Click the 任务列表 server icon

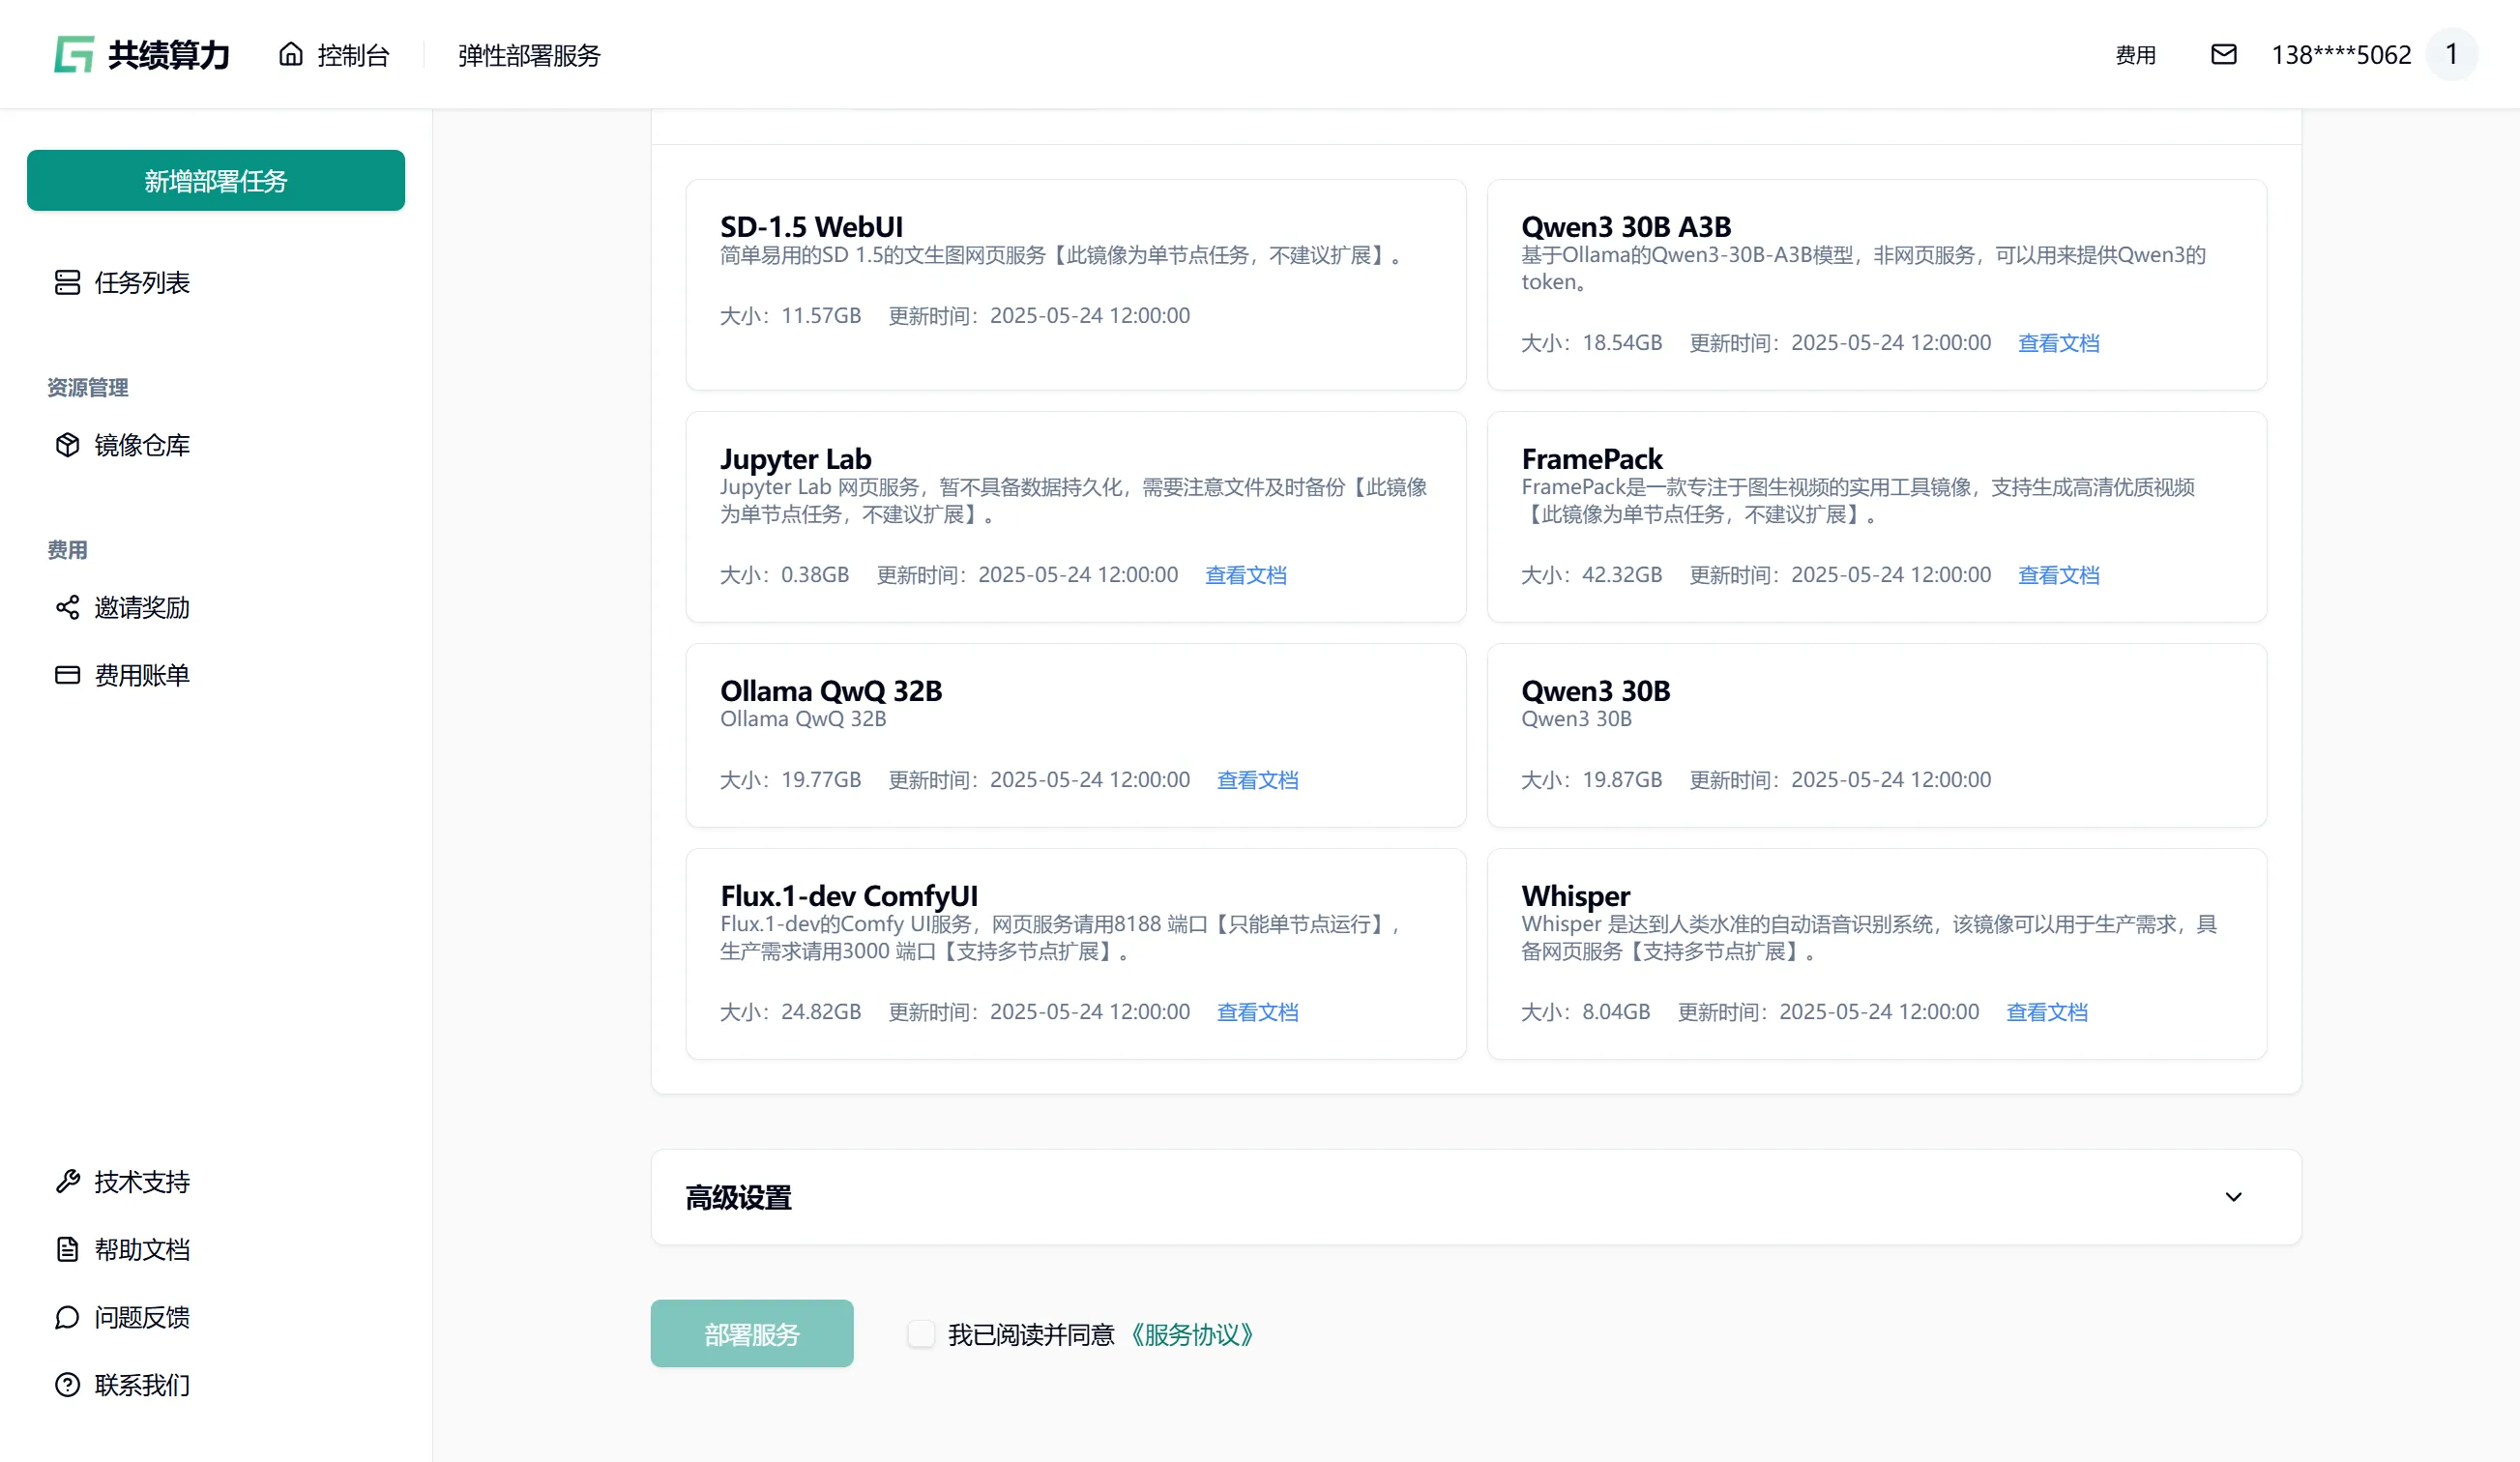click(67, 282)
